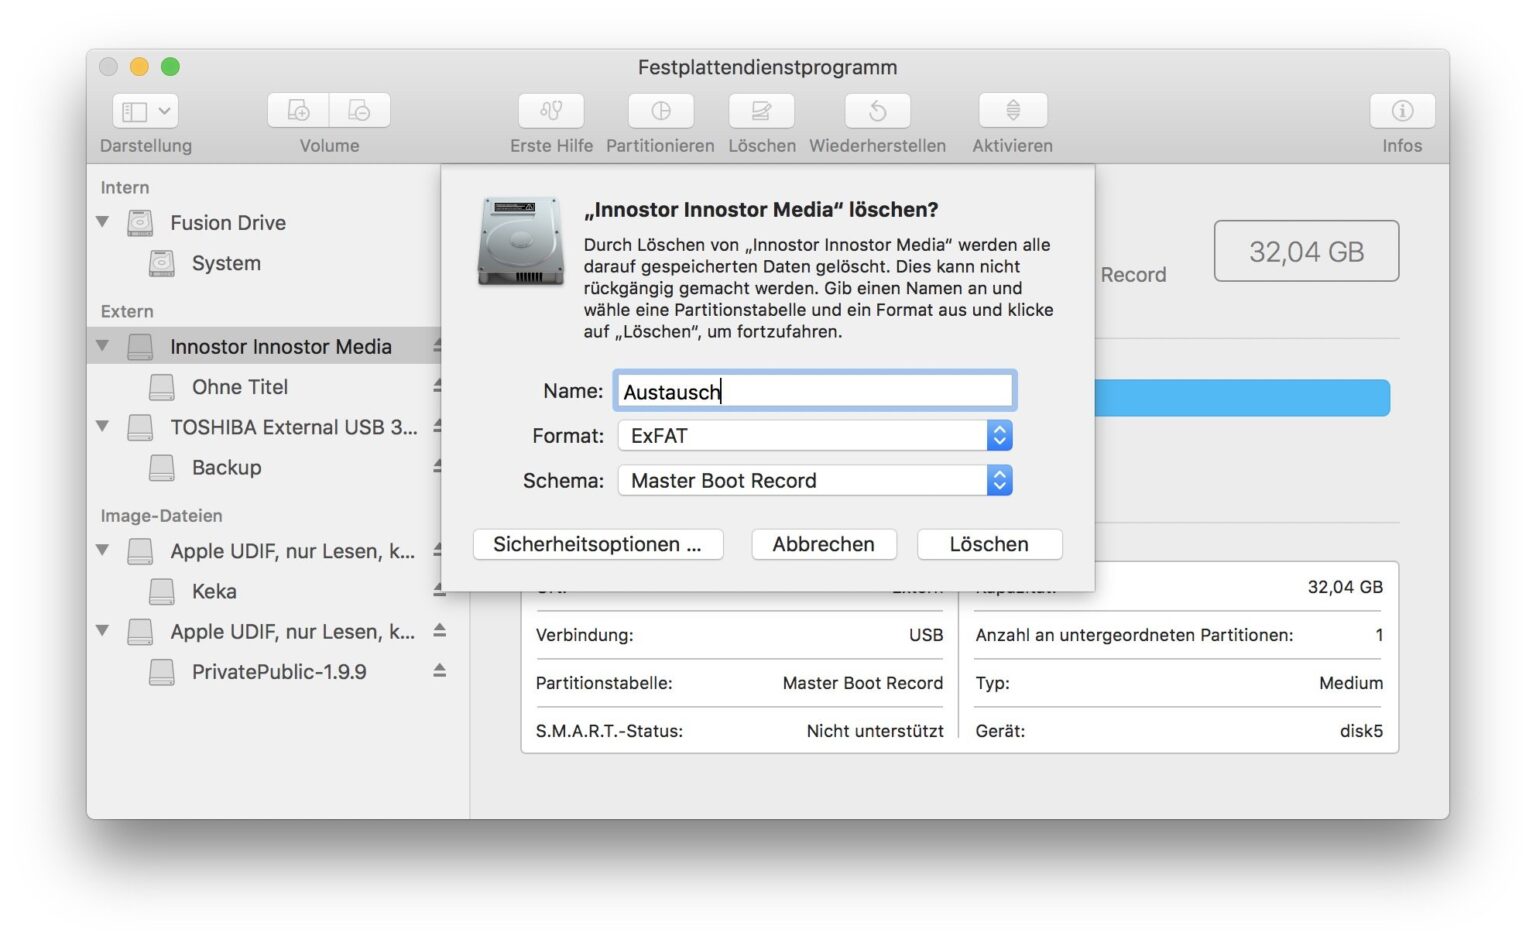The width and height of the screenshot is (1536, 943).
Task: Click the Aktivieren mount icon
Action: coord(1012,110)
